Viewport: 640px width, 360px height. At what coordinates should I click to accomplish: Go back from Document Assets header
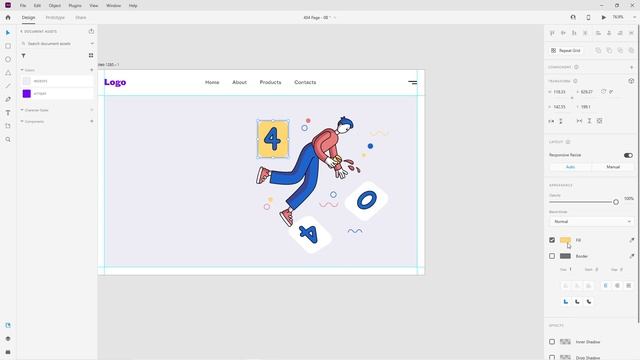click(x=21, y=31)
